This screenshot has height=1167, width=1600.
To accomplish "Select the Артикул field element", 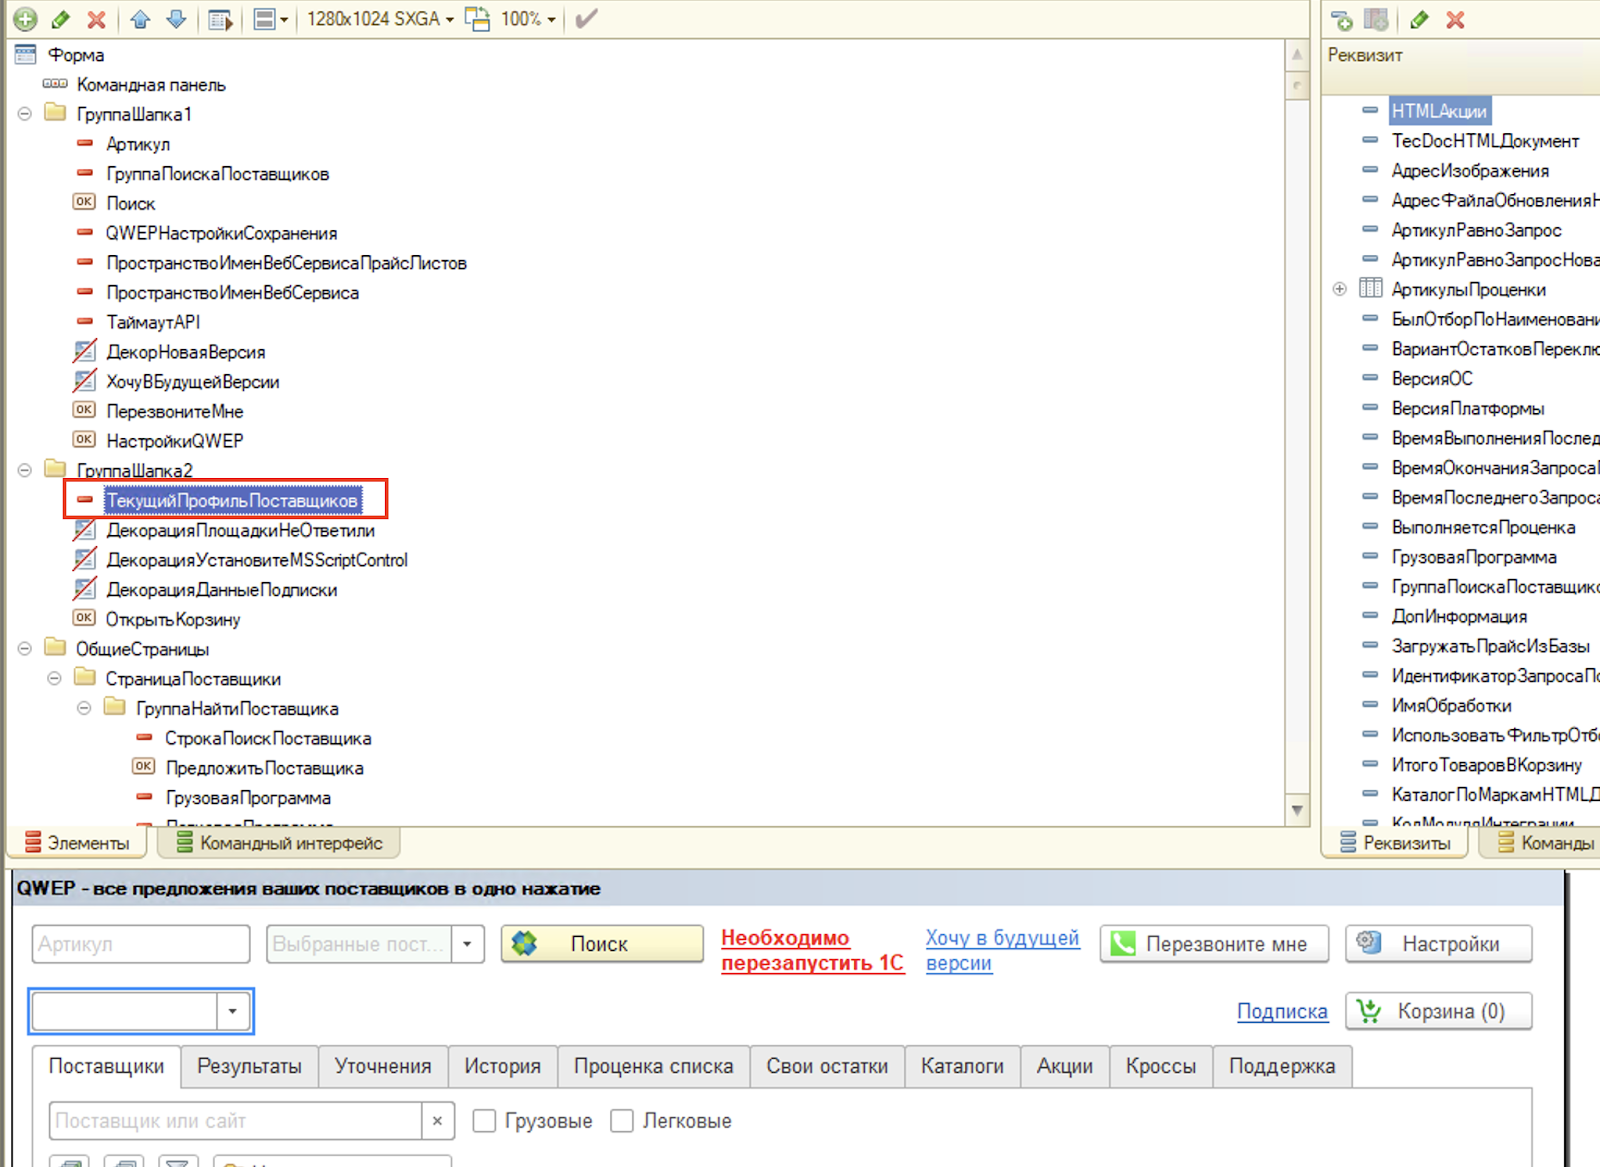I will pyautogui.click(x=138, y=144).
